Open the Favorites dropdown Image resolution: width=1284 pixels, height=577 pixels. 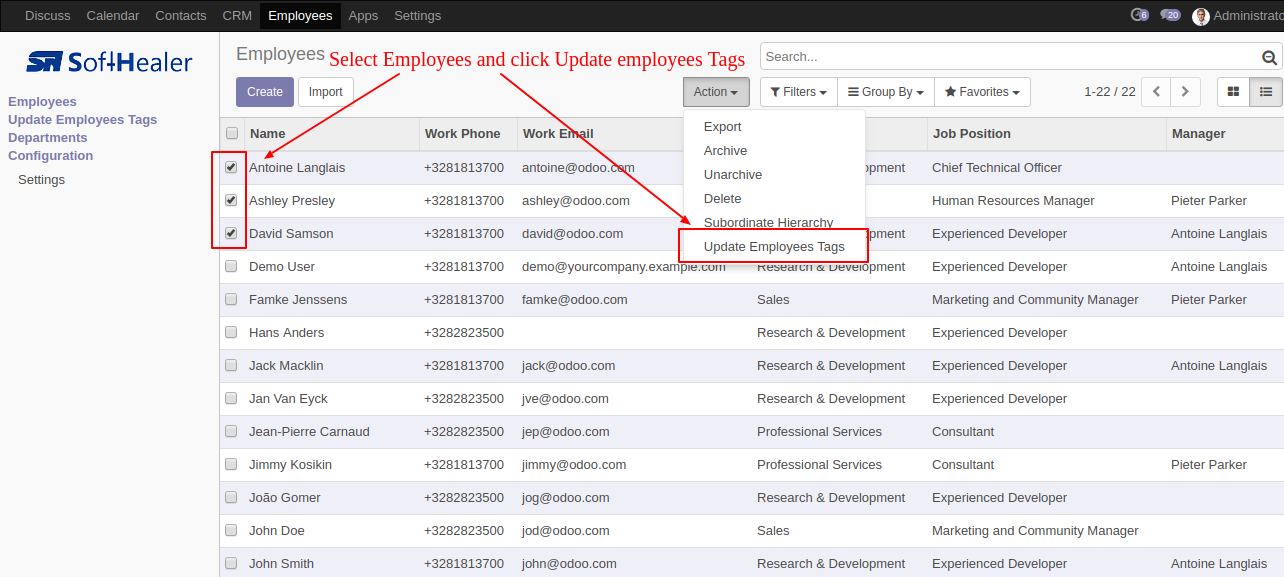click(982, 92)
